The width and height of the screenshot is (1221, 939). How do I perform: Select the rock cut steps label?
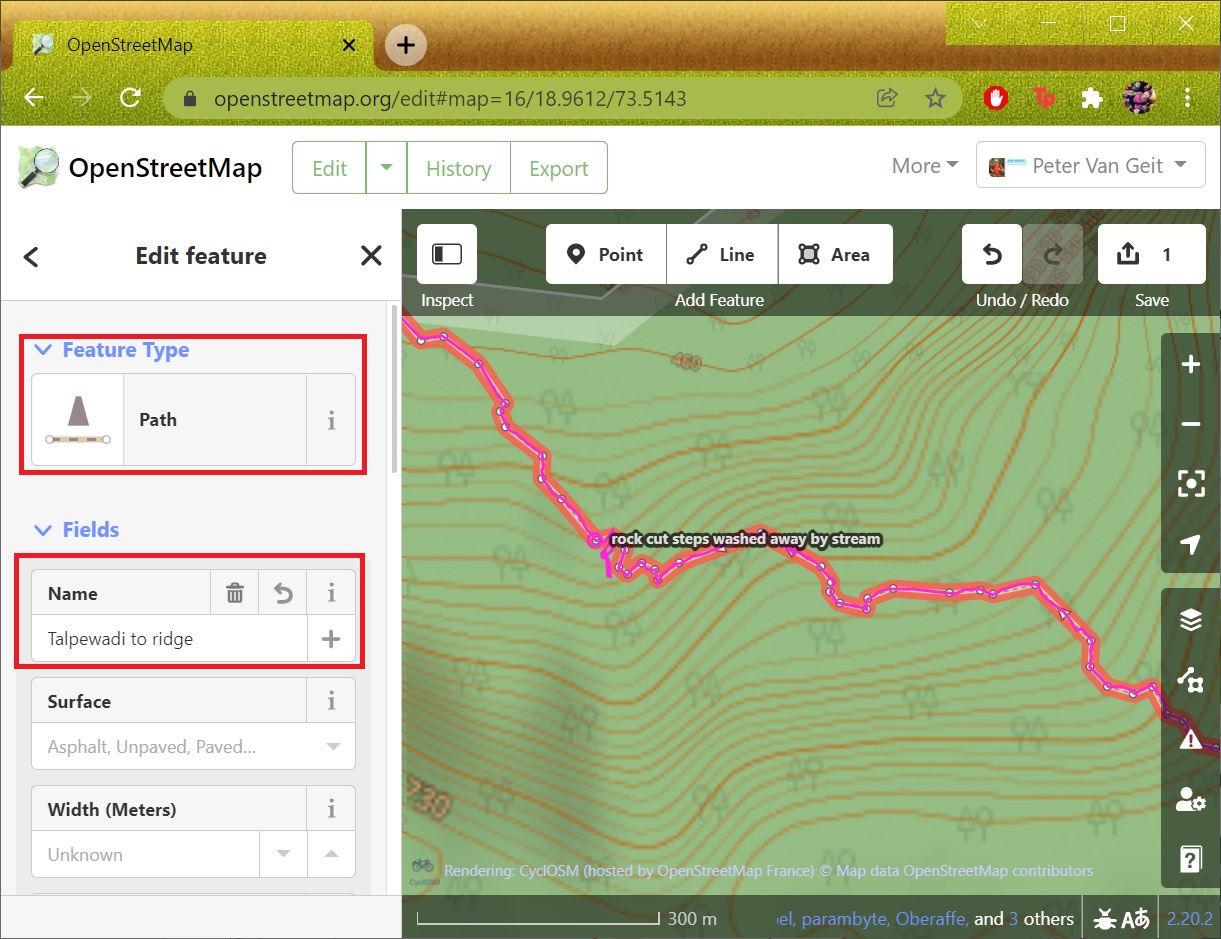(x=746, y=539)
